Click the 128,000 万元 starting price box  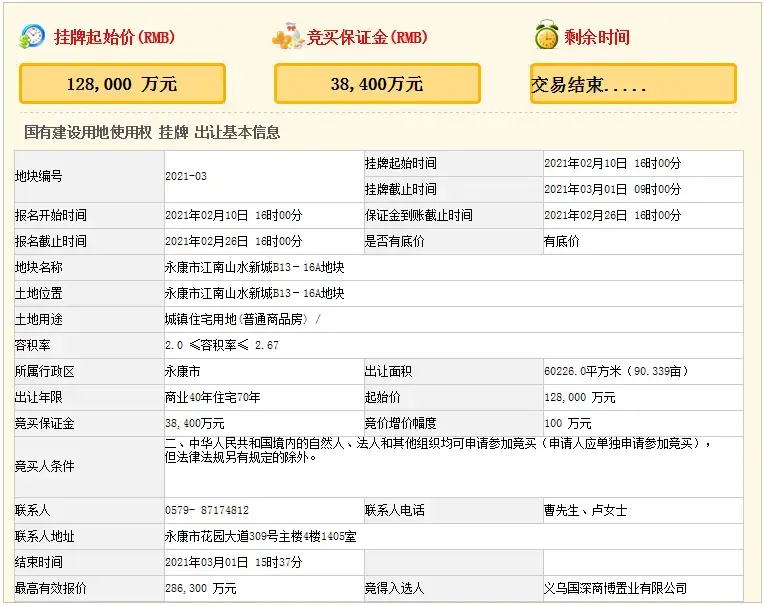[122, 84]
